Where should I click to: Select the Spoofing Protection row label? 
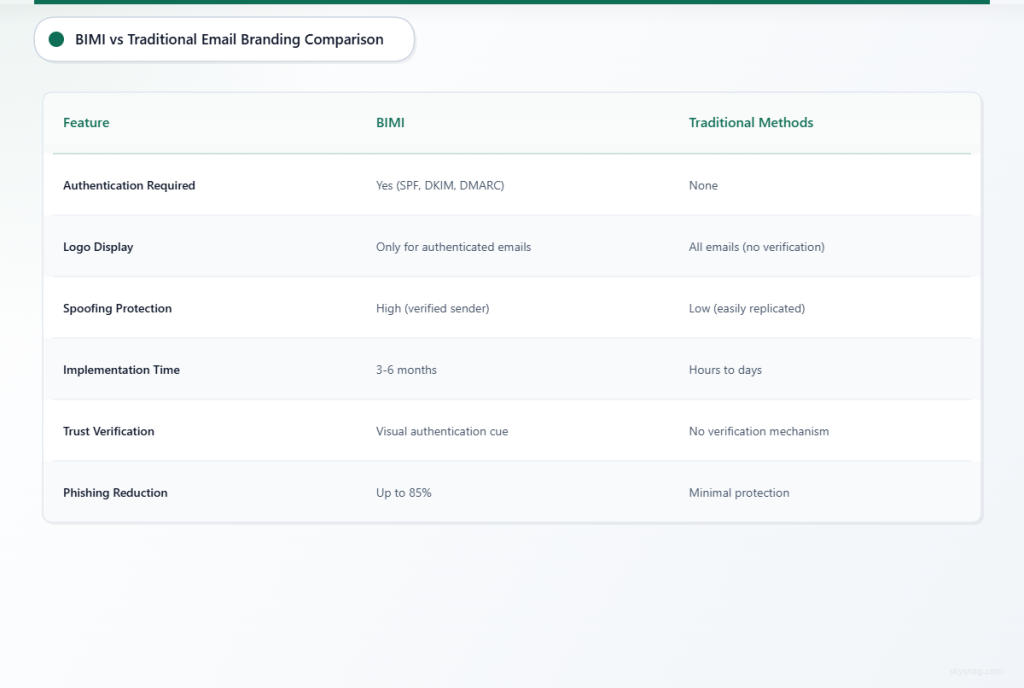click(117, 308)
